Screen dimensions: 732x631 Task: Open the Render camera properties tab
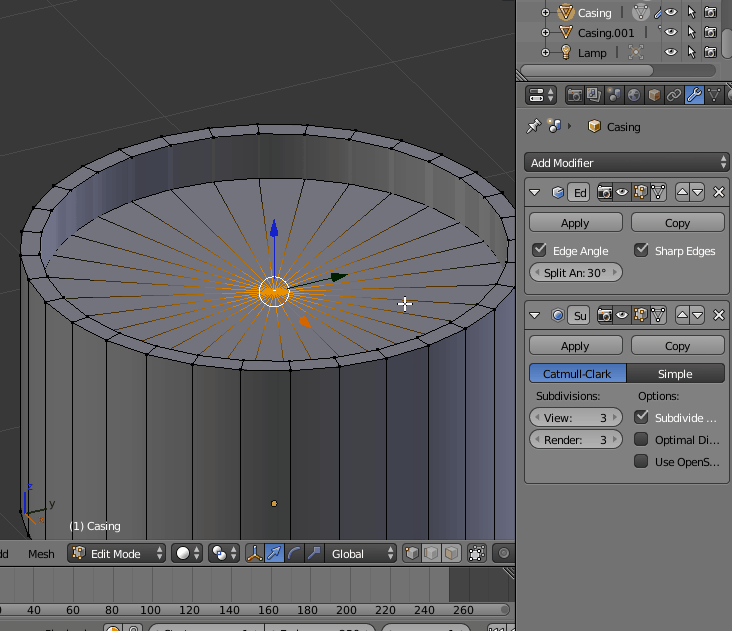point(575,96)
